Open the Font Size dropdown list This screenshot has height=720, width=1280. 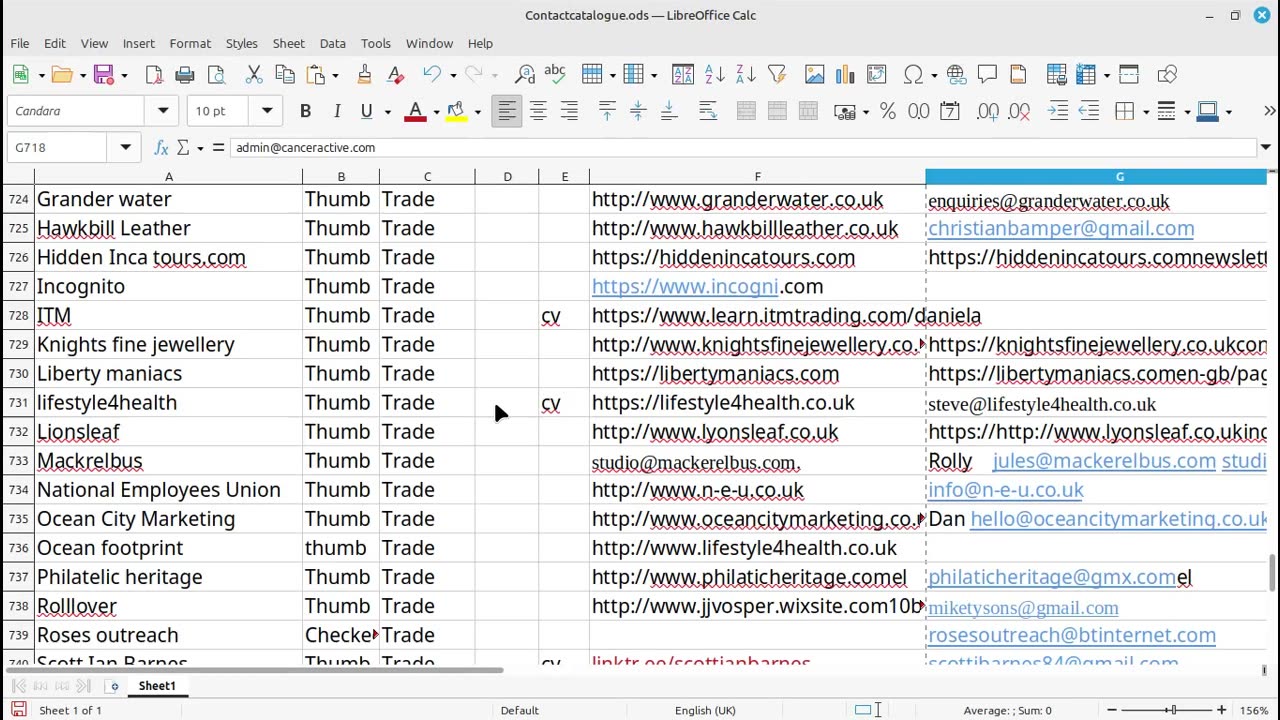[267, 111]
